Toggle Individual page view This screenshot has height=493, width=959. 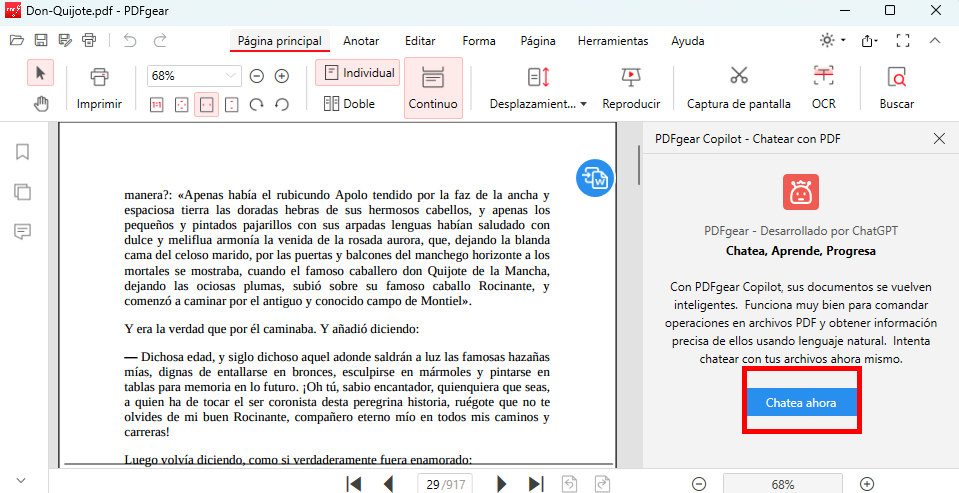click(x=358, y=73)
